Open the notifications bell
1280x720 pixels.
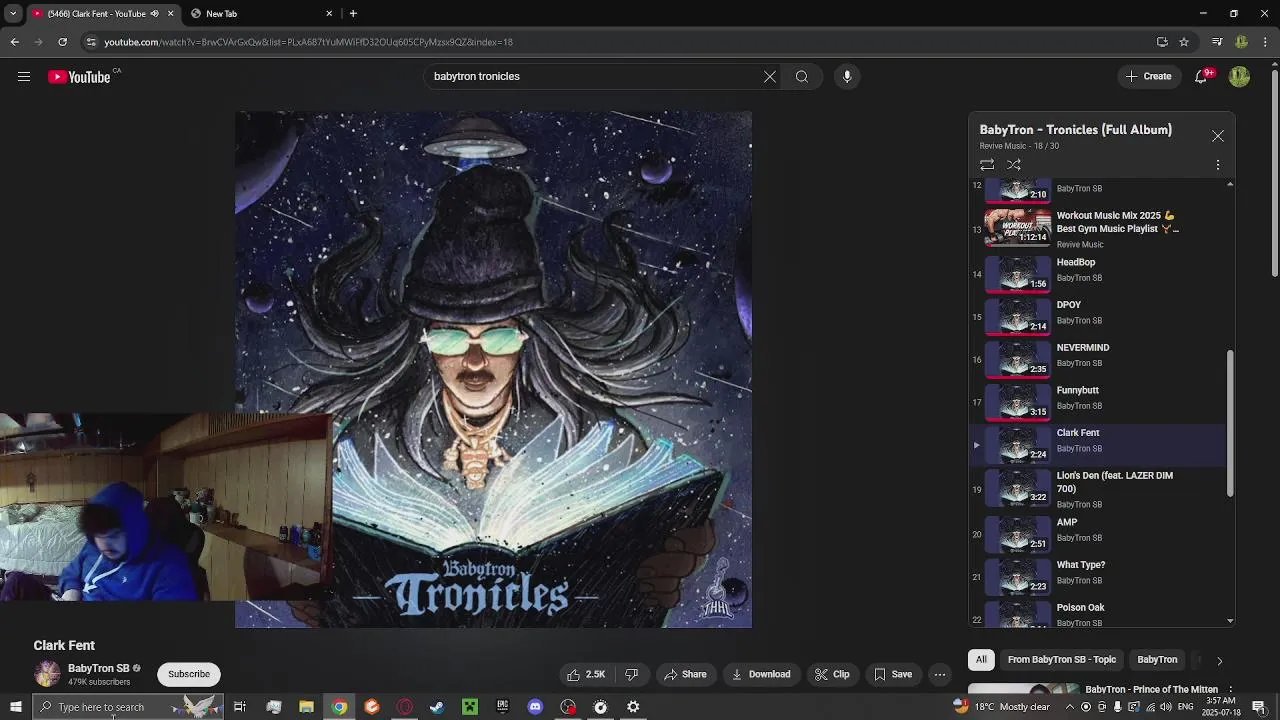pyautogui.click(x=1202, y=77)
